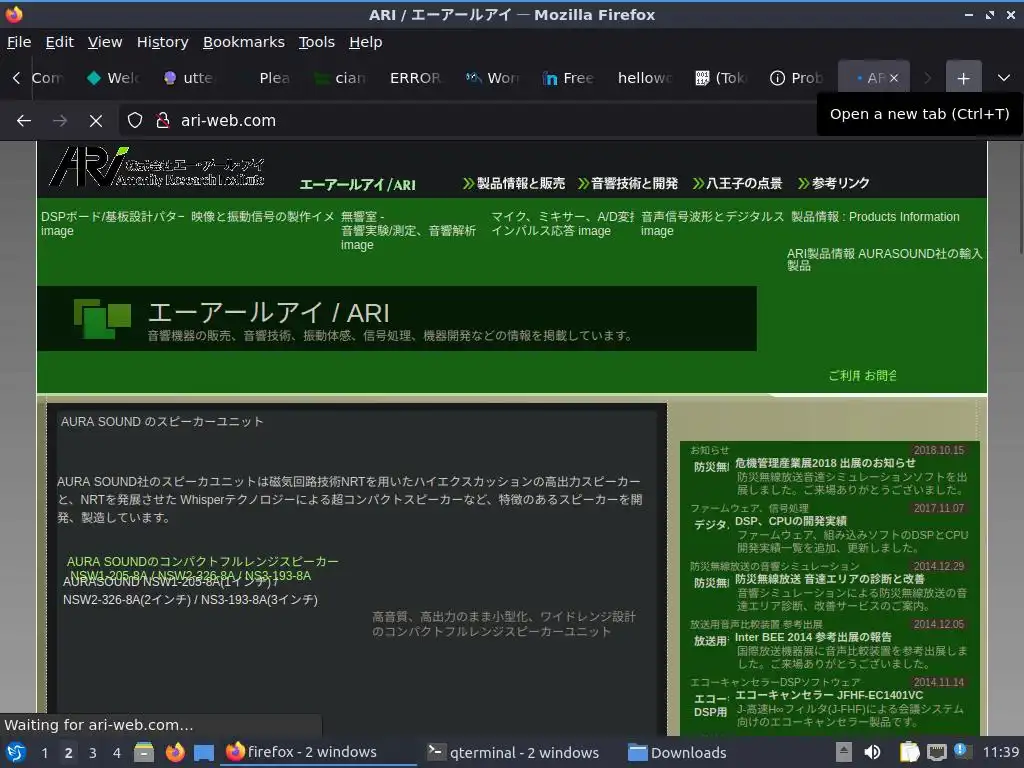
Task: Open Inter BEE 2014 参考出展の報告 news item
Action: [x=813, y=637]
